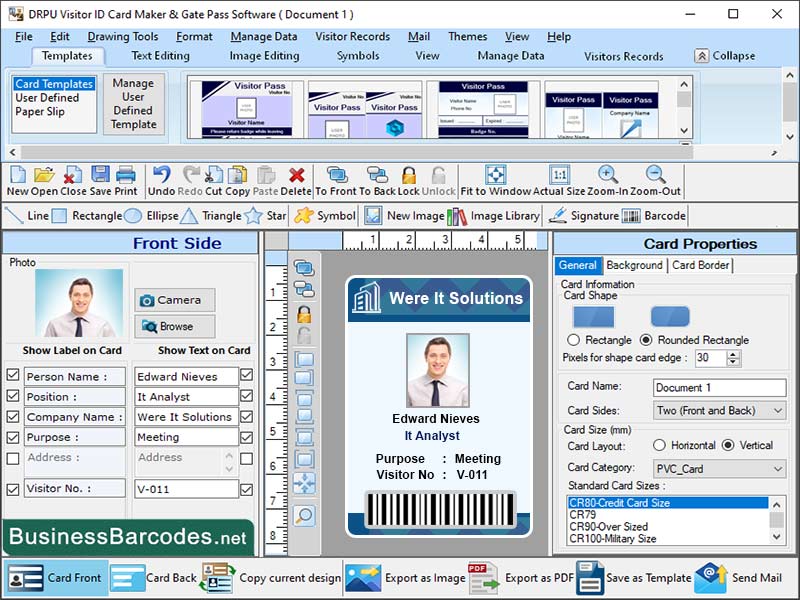Image resolution: width=800 pixels, height=600 pixels.
Task: Zoom-Out of the card
Action: (x=655, y=175)
